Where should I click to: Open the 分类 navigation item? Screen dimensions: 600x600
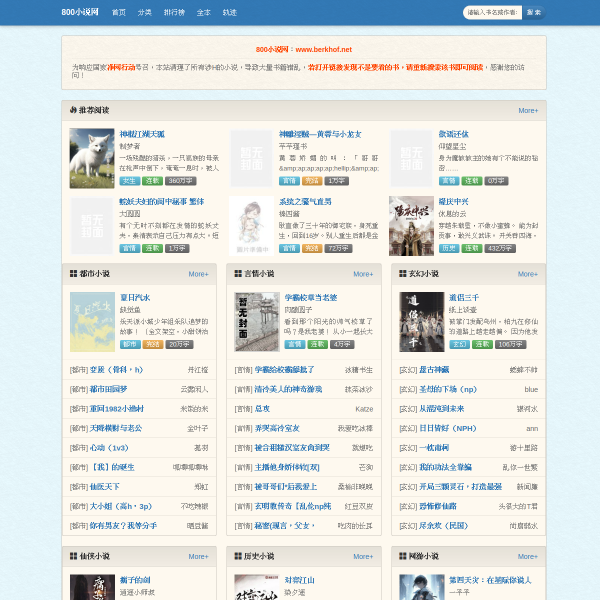point(145,13)
